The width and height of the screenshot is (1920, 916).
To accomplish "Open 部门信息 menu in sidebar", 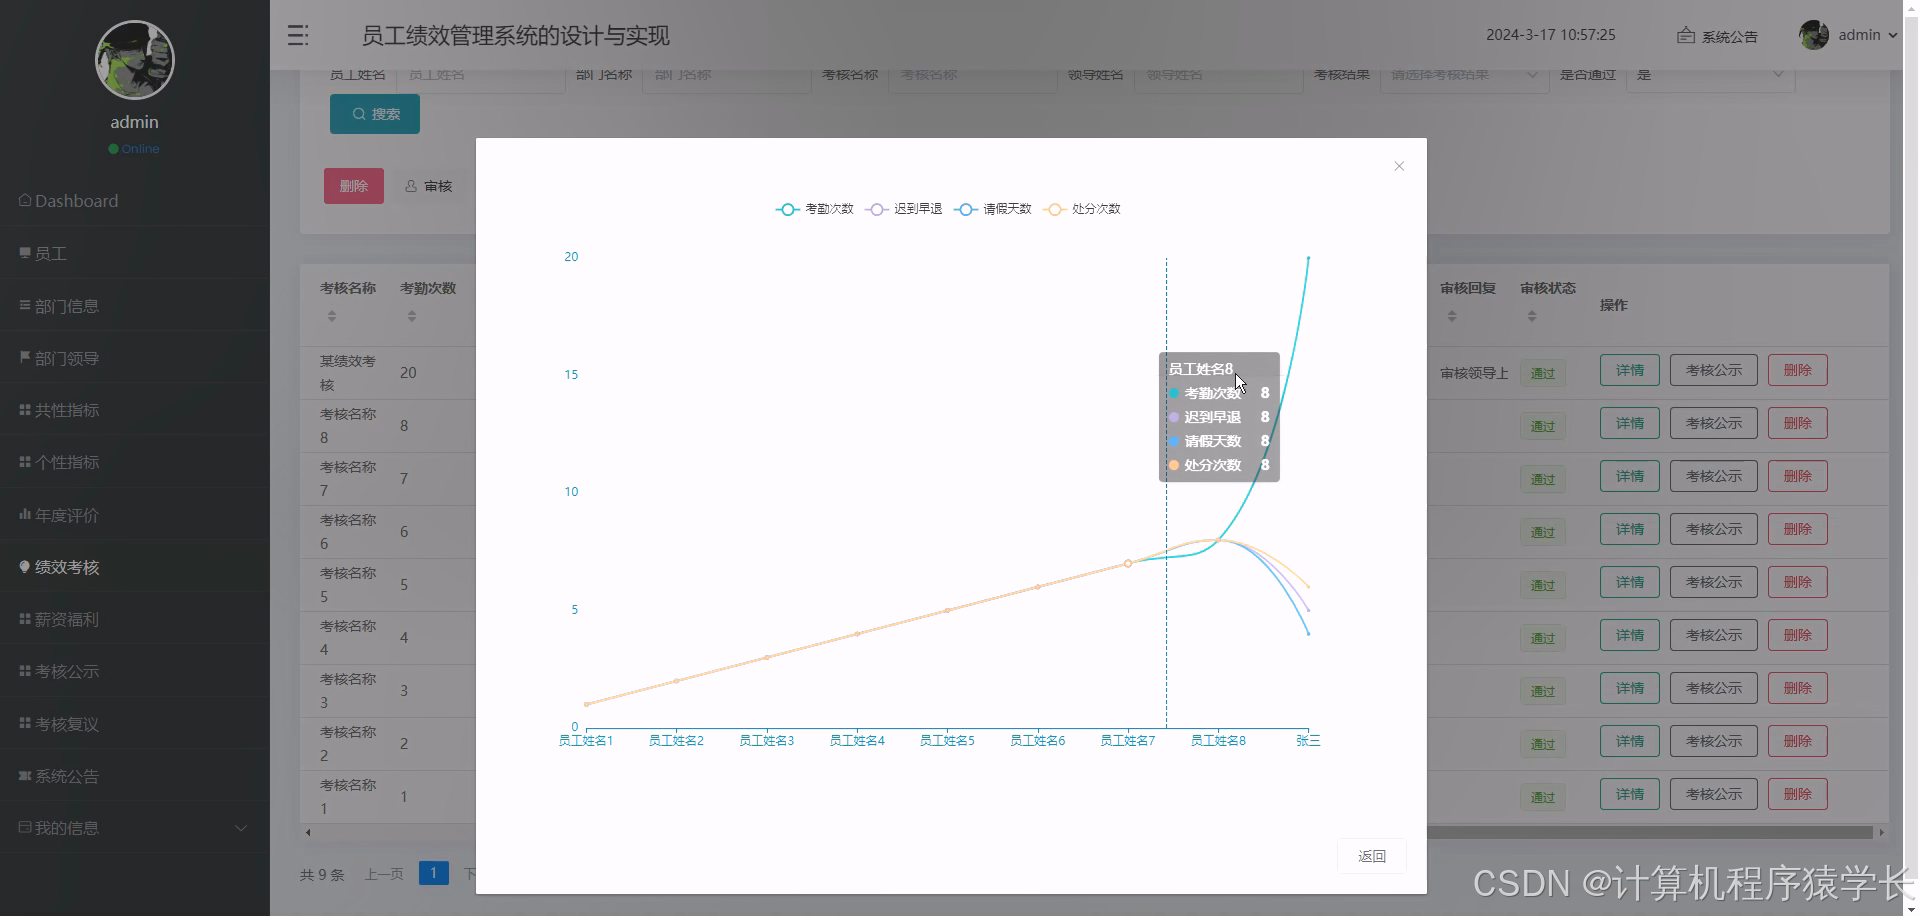I will click(135, 306).
